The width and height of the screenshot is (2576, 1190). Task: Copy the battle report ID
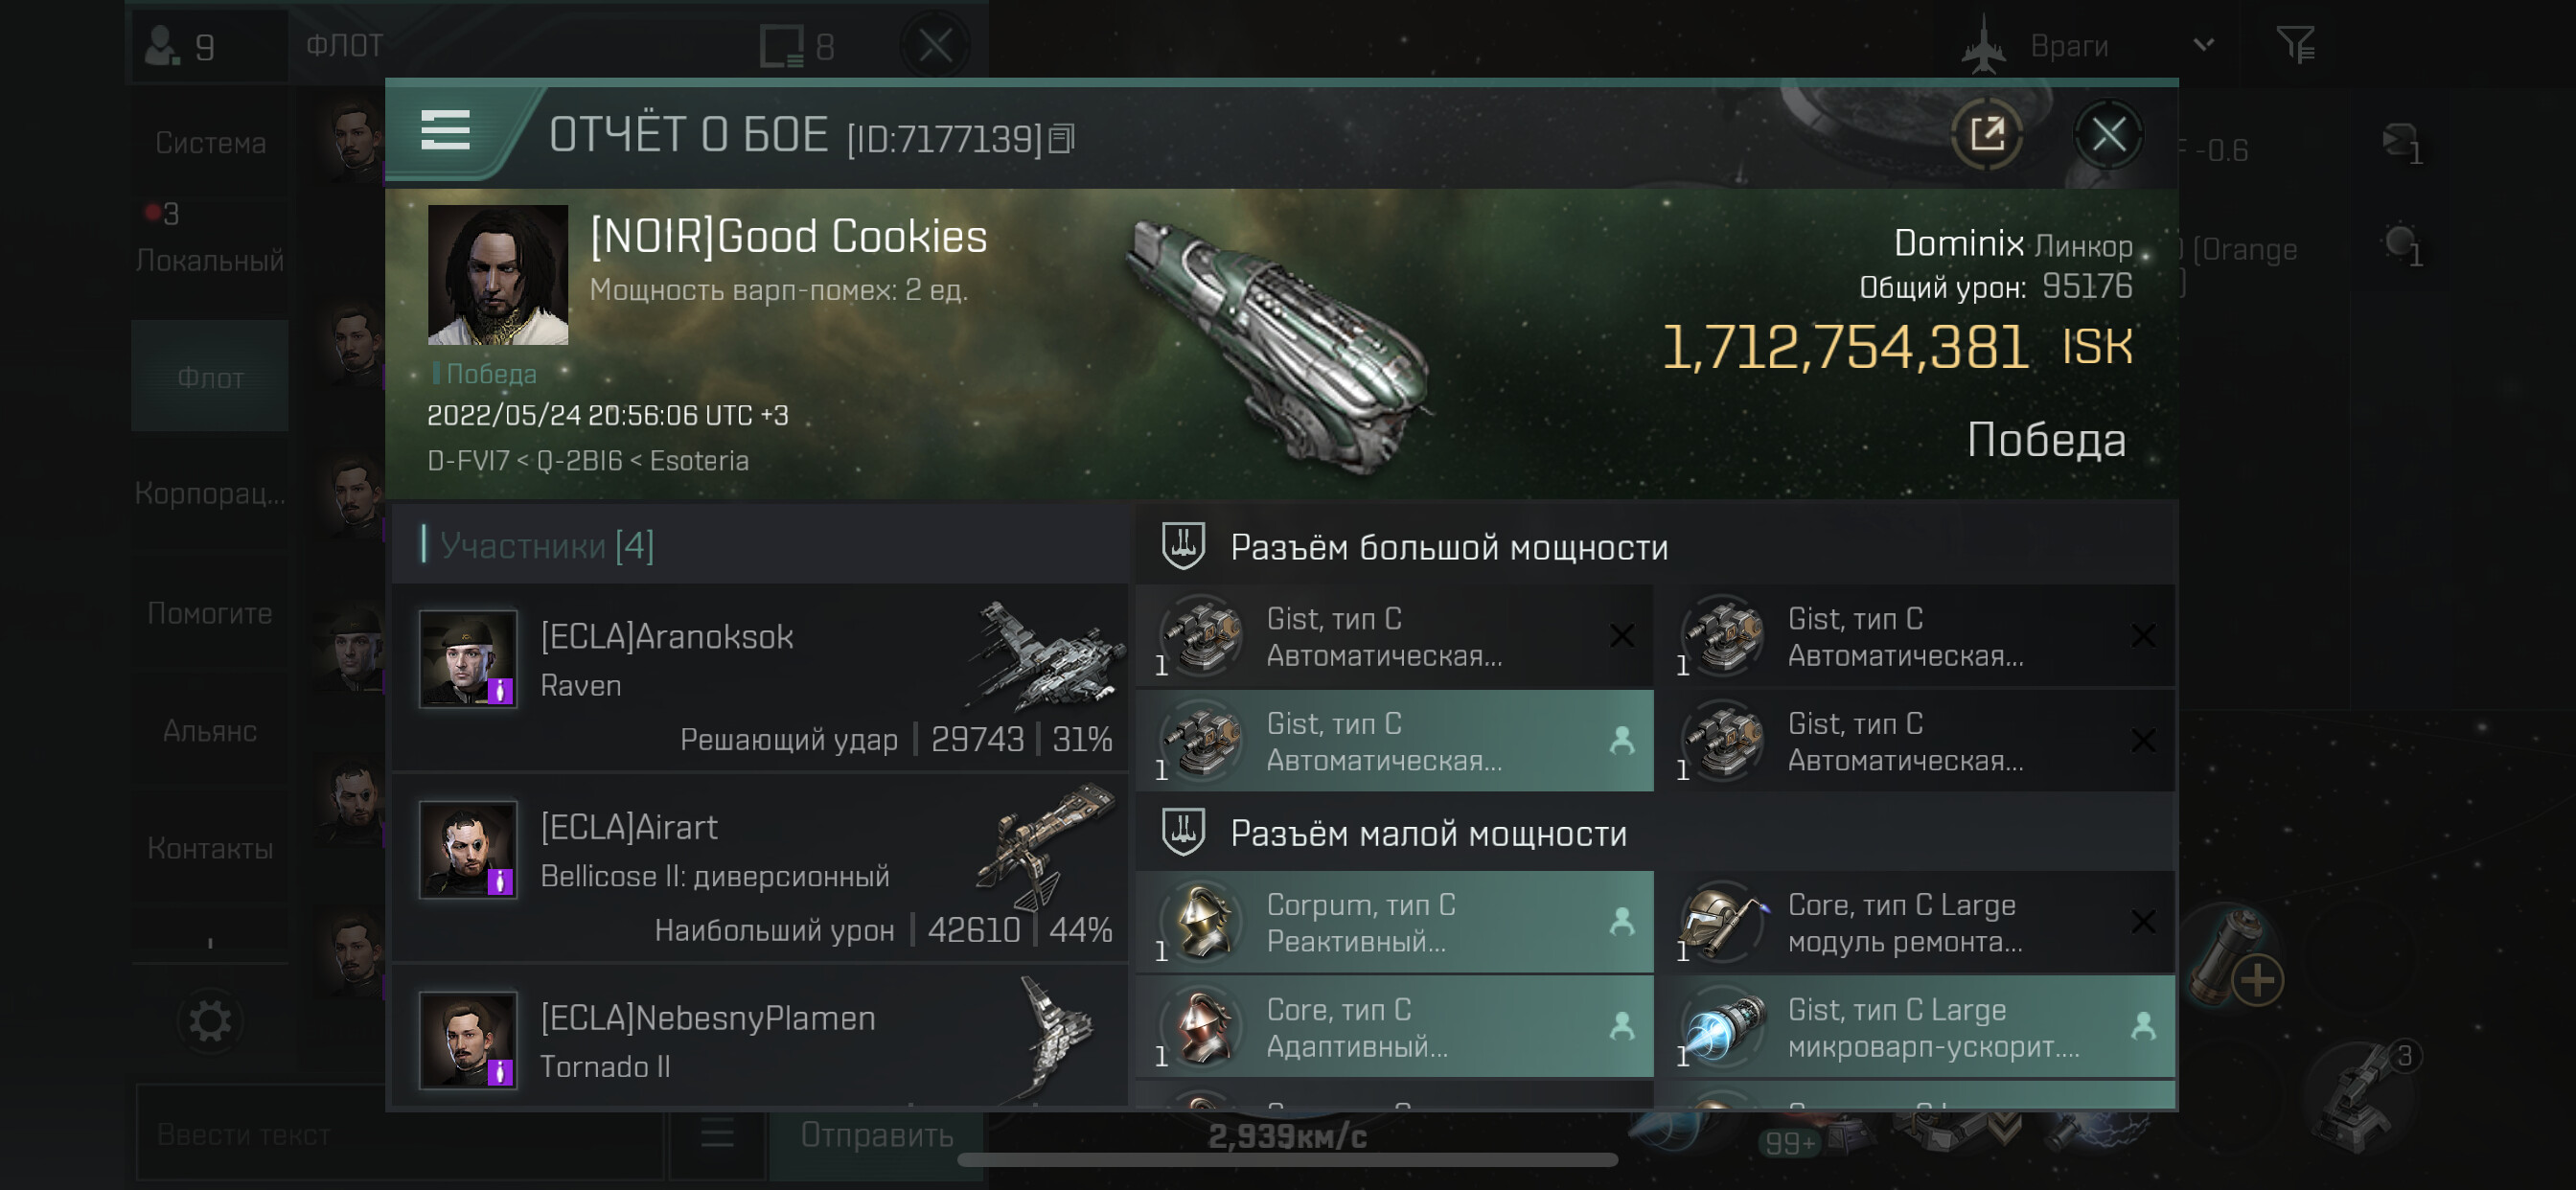[1062, 139]
